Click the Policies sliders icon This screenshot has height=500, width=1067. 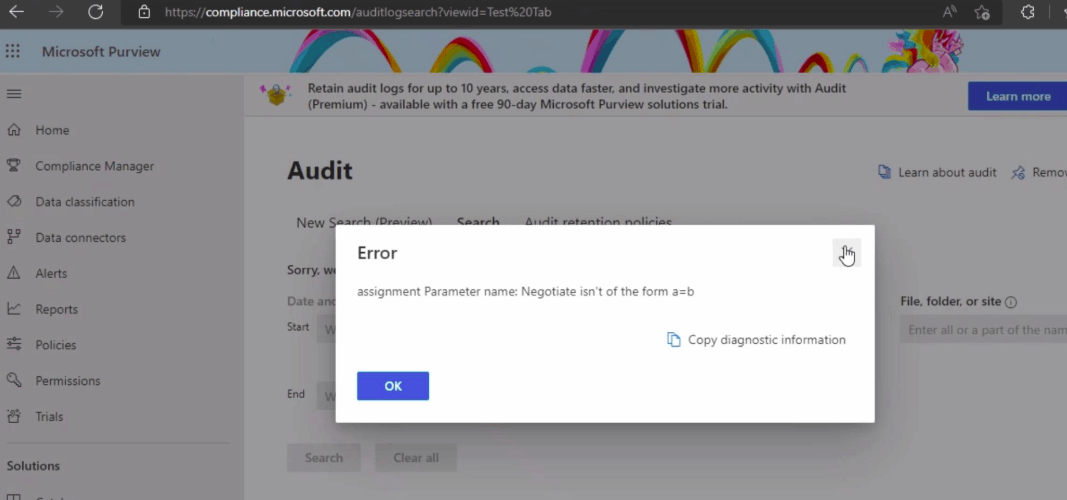coord(14,344)
